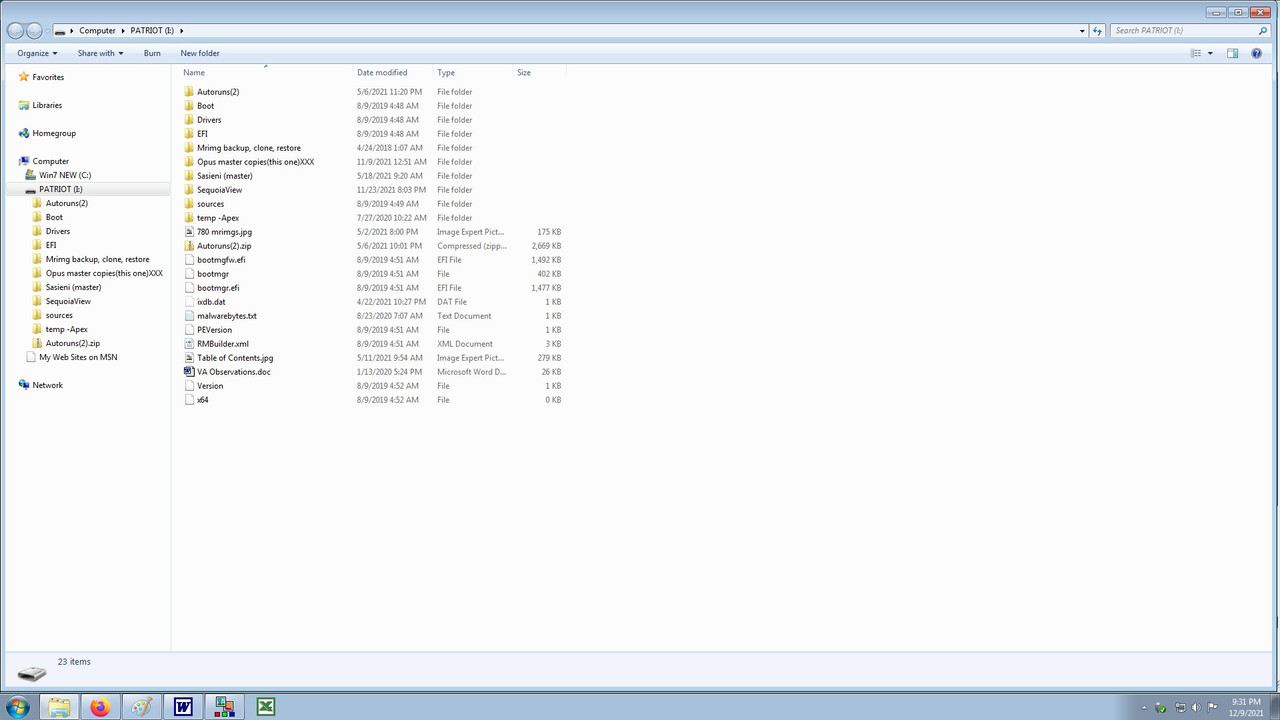Select Favorites in the navigation pane
This screenshot has height=720, width=1280.
coord(48,77)
